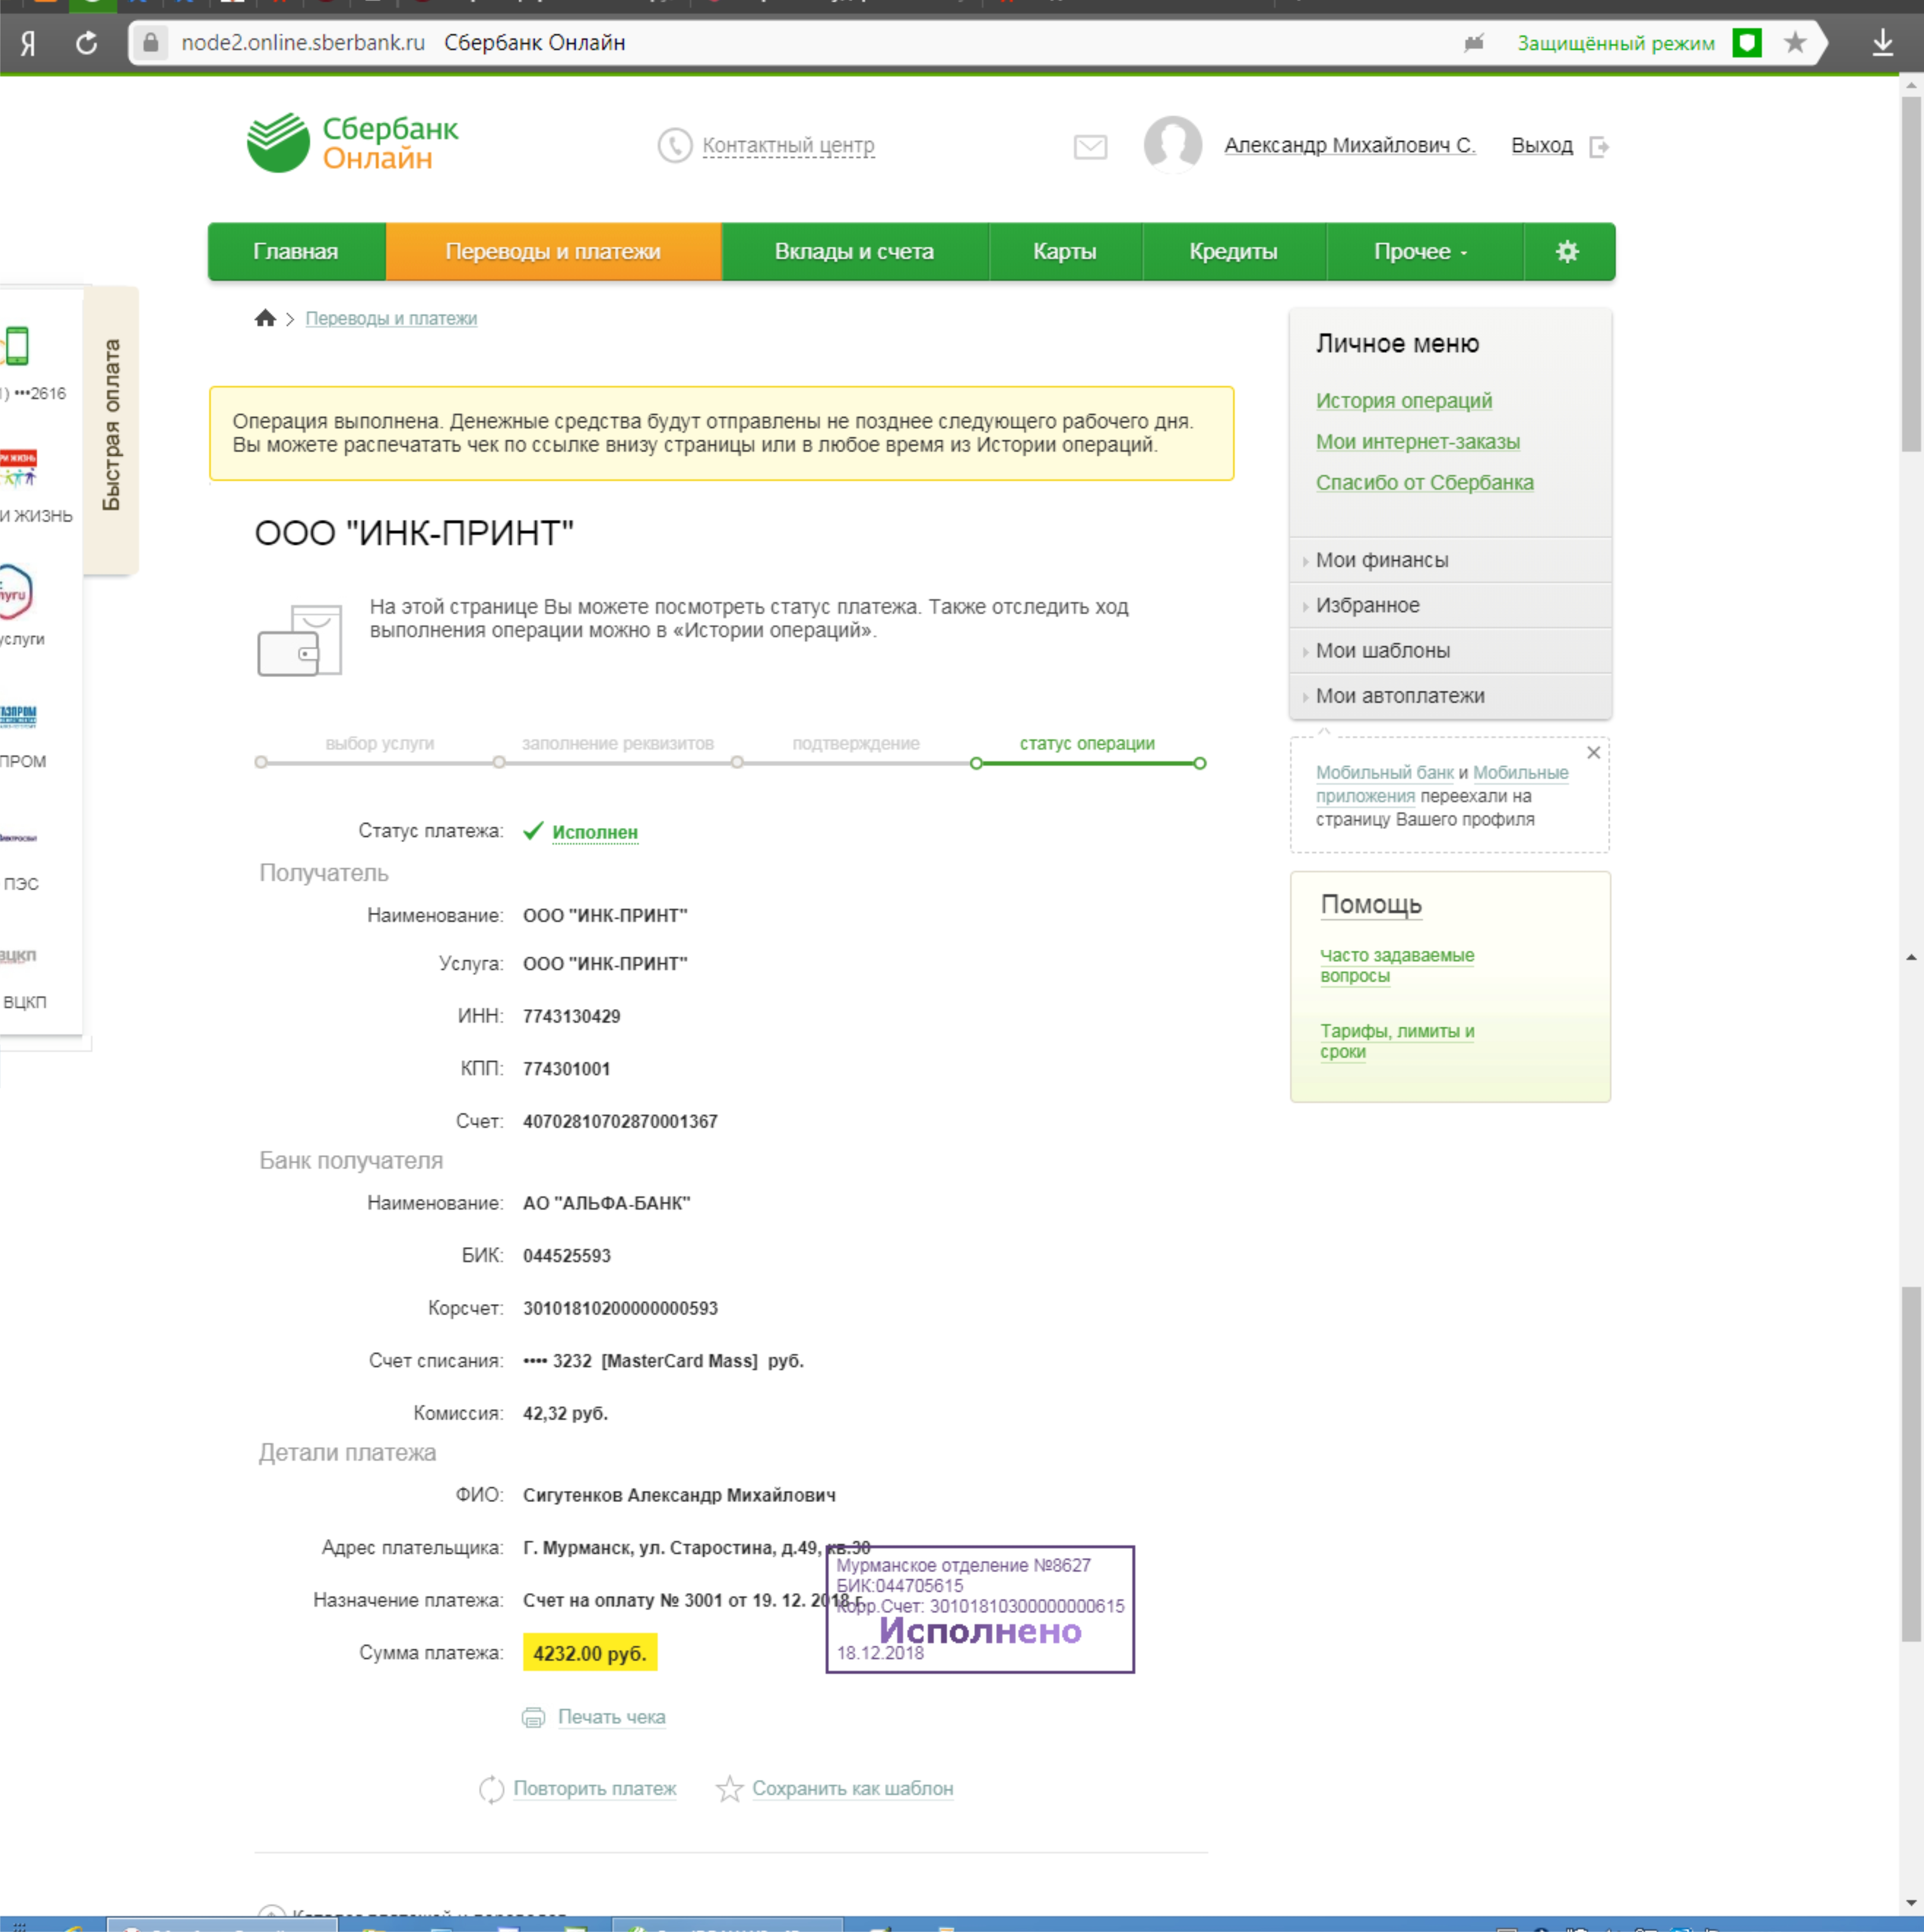Open the mail envelope icon
1924x1932 pixels.
point(1090,147)
